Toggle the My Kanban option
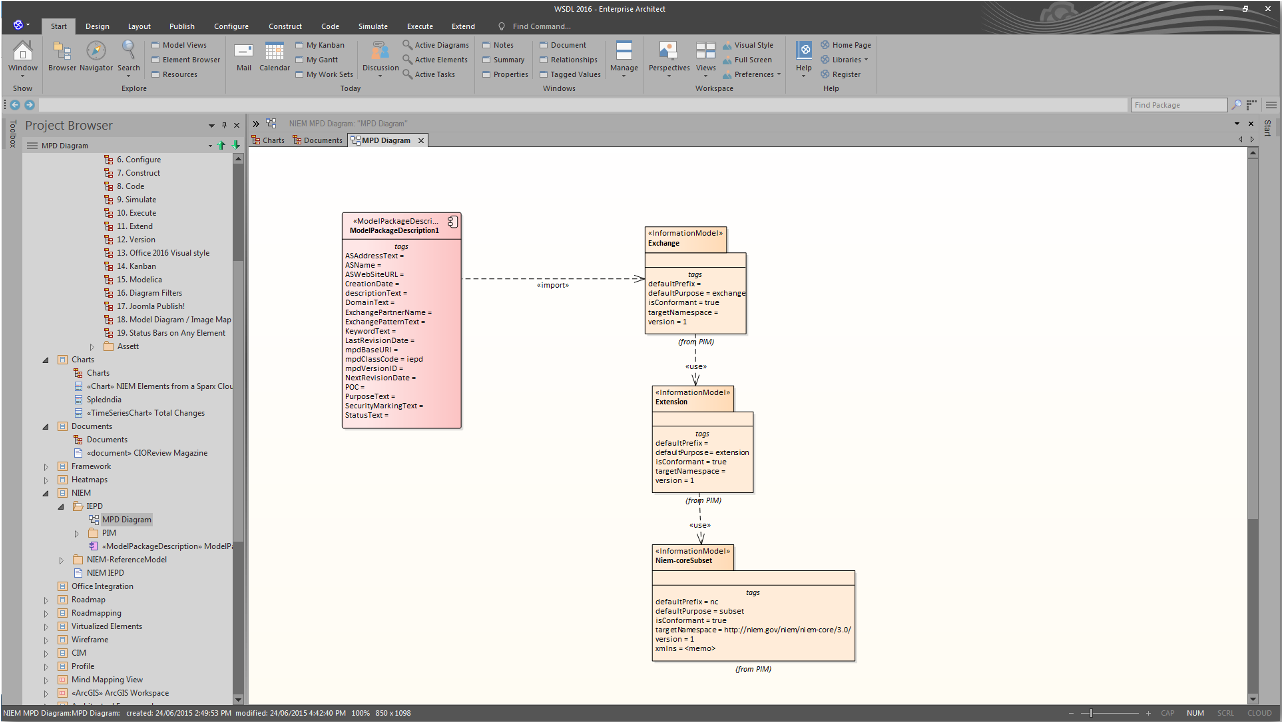 (x=320, y=45)
